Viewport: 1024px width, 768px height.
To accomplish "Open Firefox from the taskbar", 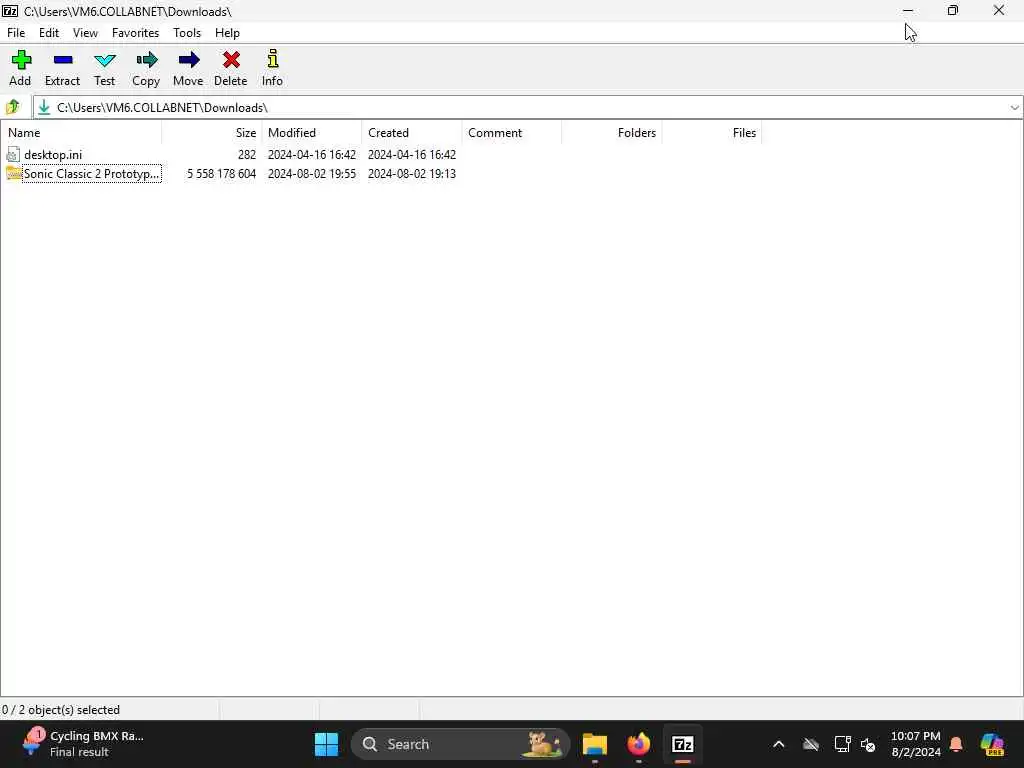I will [x=639, y=744].
